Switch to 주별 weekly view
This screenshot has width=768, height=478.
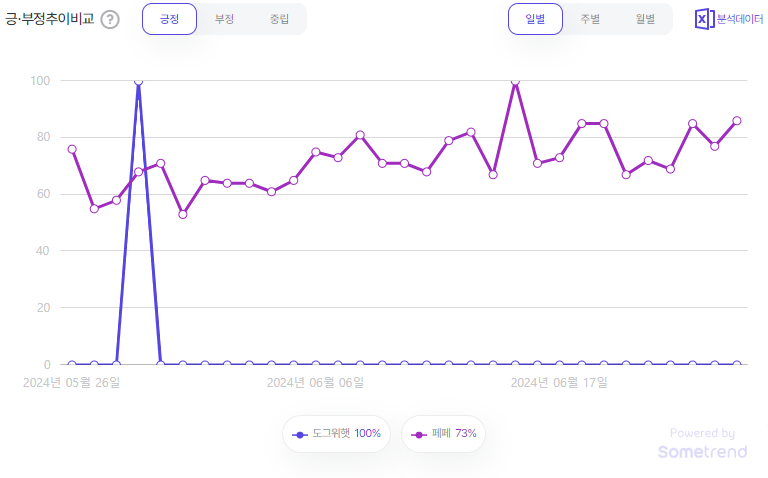point(590,19)
